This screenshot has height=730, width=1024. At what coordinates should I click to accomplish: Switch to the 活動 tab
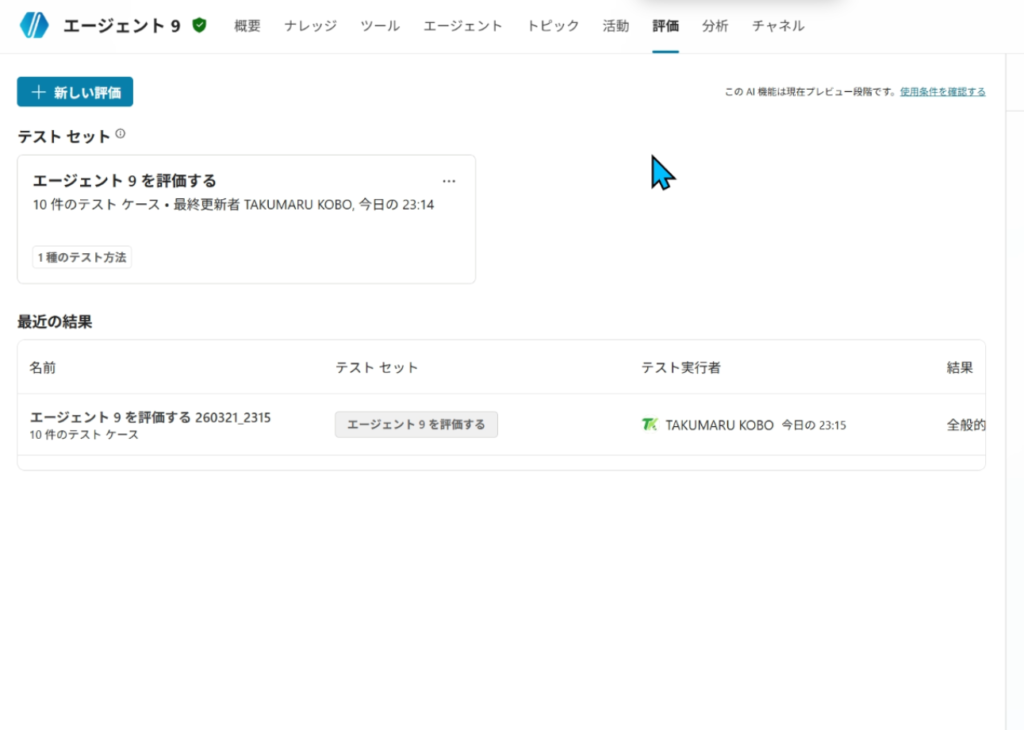616,26
